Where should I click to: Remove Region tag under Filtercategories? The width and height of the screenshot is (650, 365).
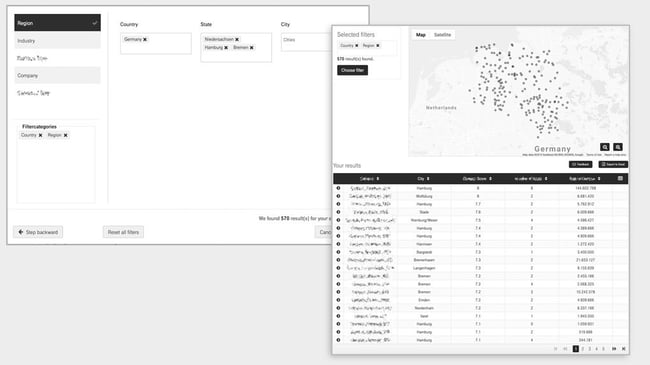pos(65,135)
